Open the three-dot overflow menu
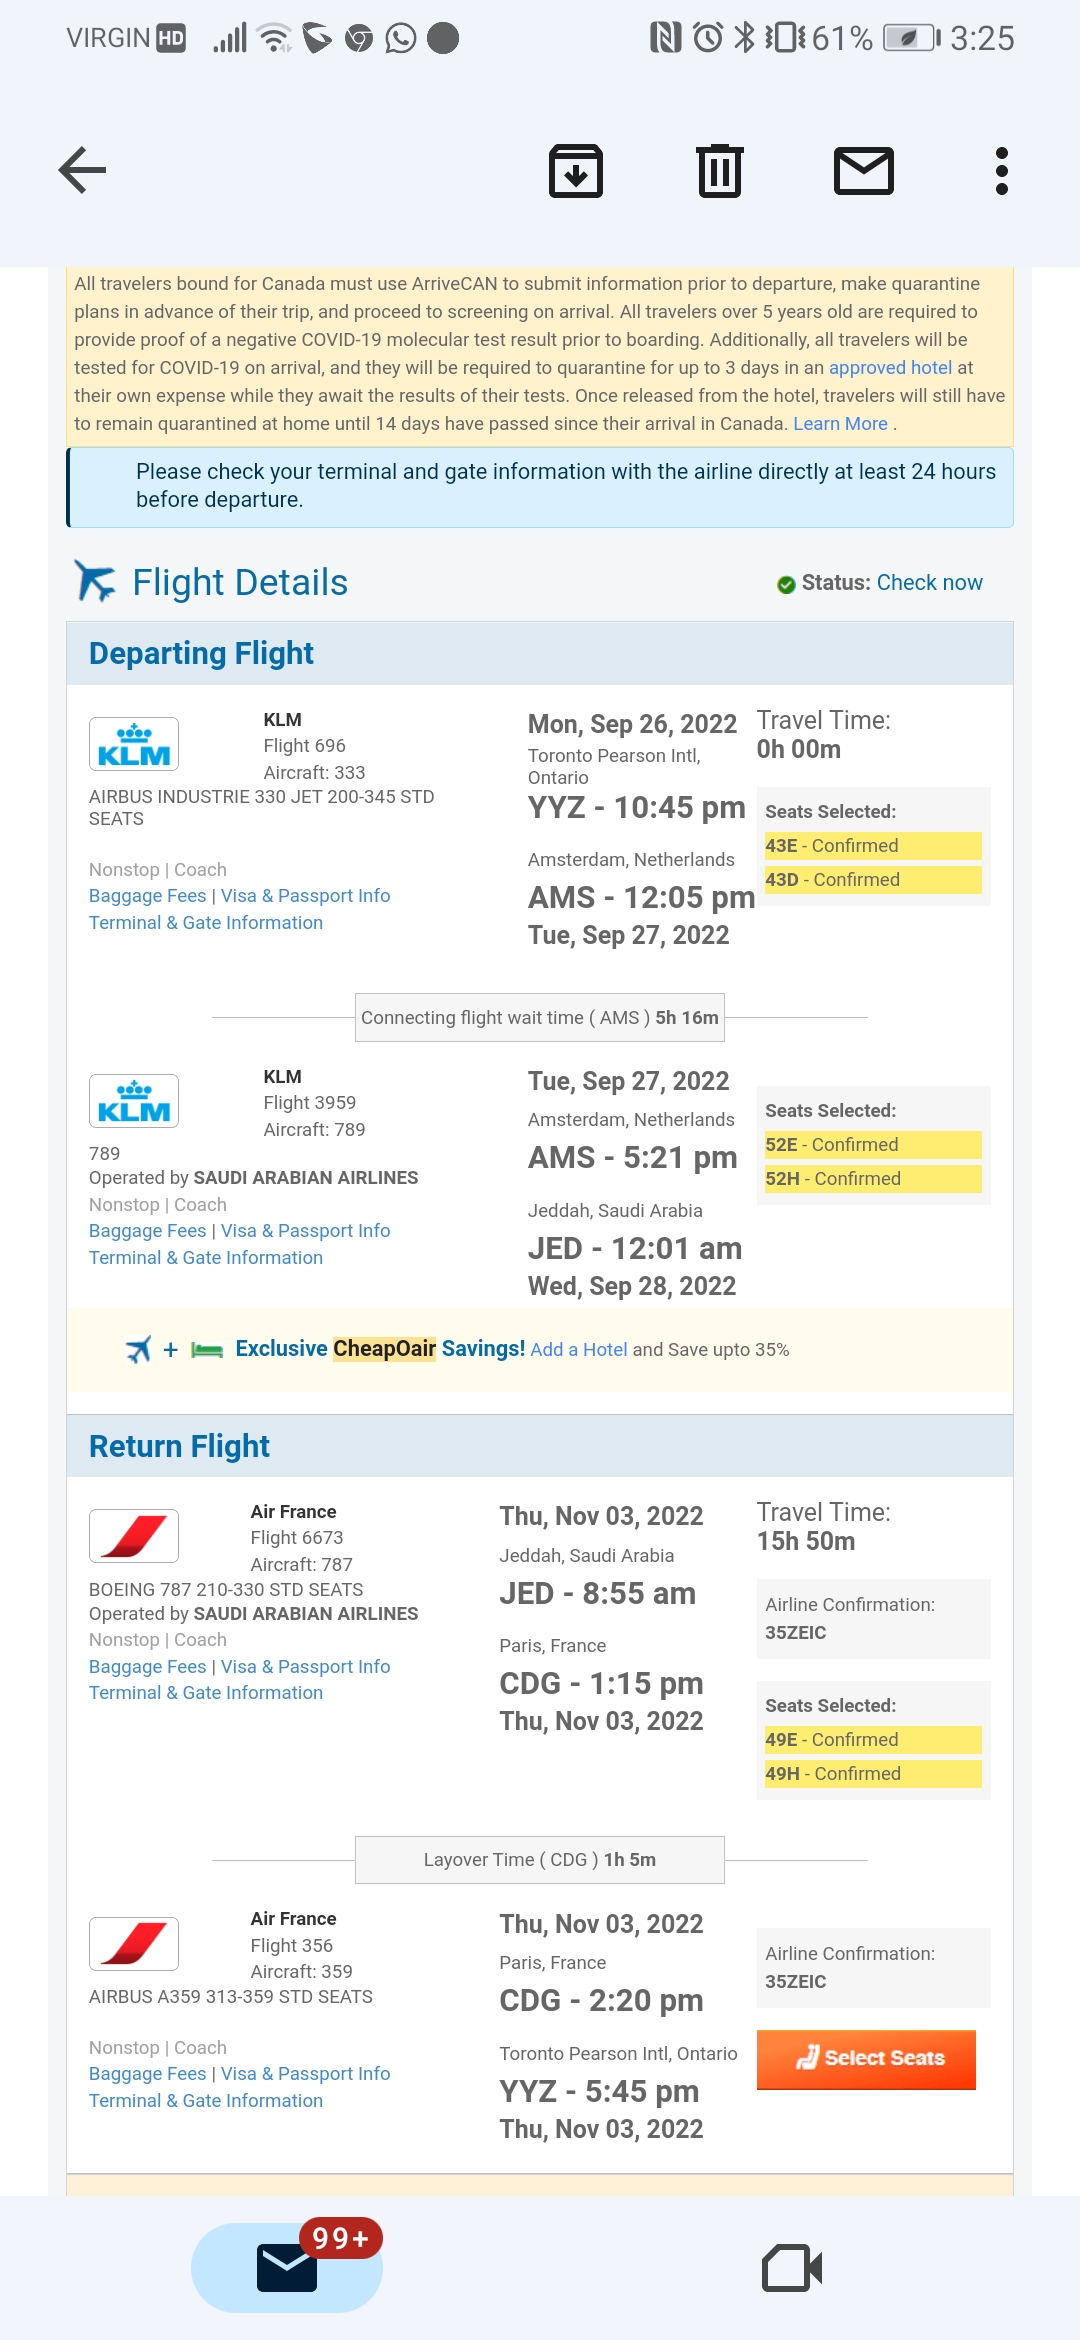This screenshot has height=2340, width=1080. click(1002, 171)
